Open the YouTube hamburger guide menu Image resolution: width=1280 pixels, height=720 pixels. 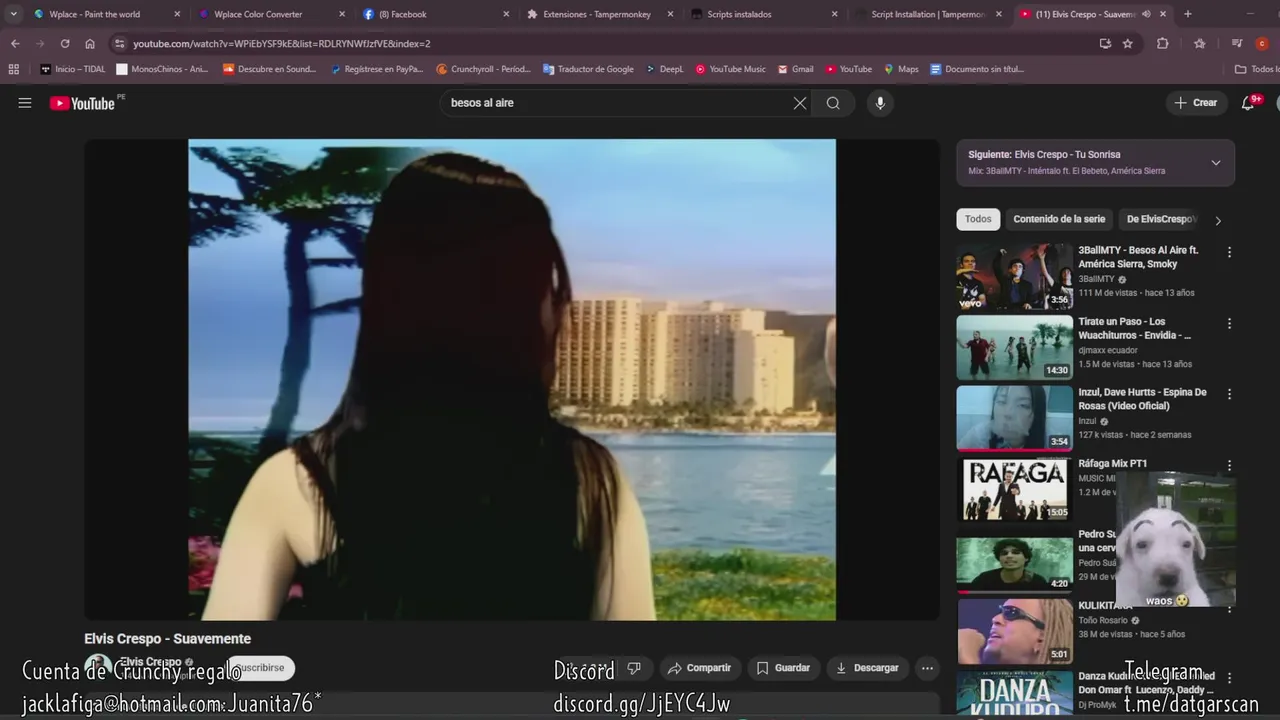[x=25, y=103]
